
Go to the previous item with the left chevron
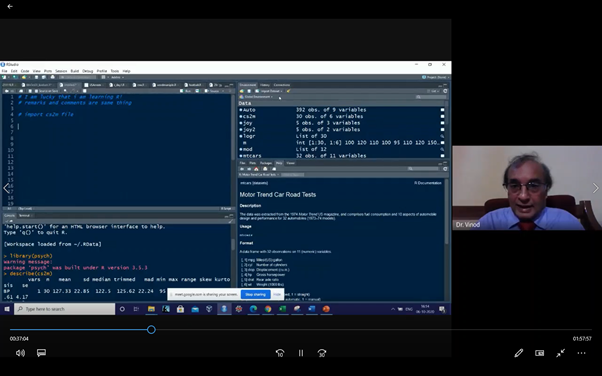[6, 188]
